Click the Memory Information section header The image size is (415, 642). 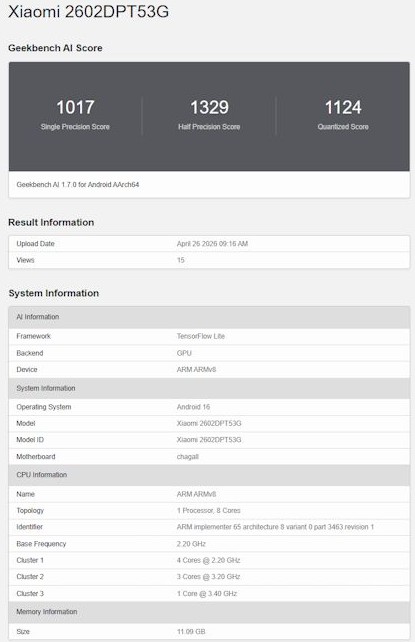pyautogui.click(x=209, y=612)
